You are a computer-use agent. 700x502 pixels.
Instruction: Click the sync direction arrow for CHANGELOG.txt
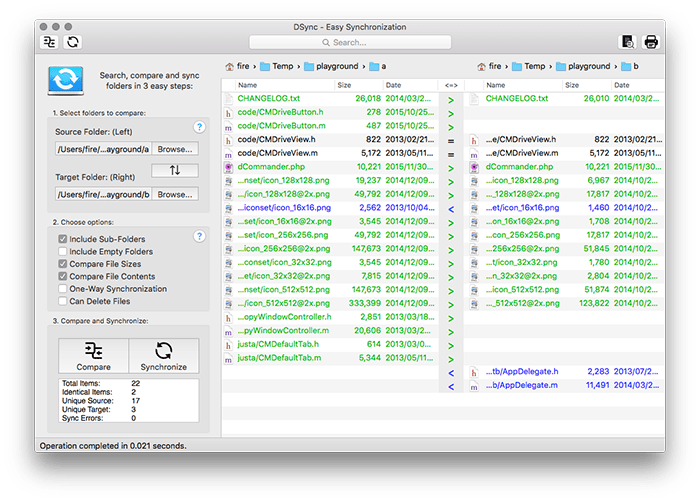[451, 100]
